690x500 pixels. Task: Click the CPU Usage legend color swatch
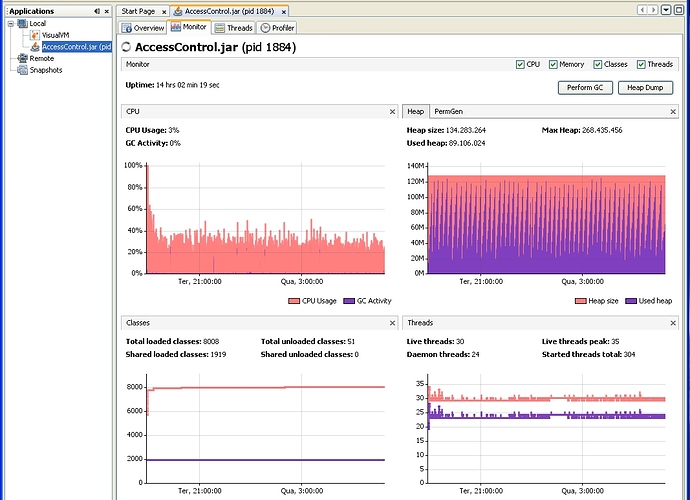pos(294,301)
